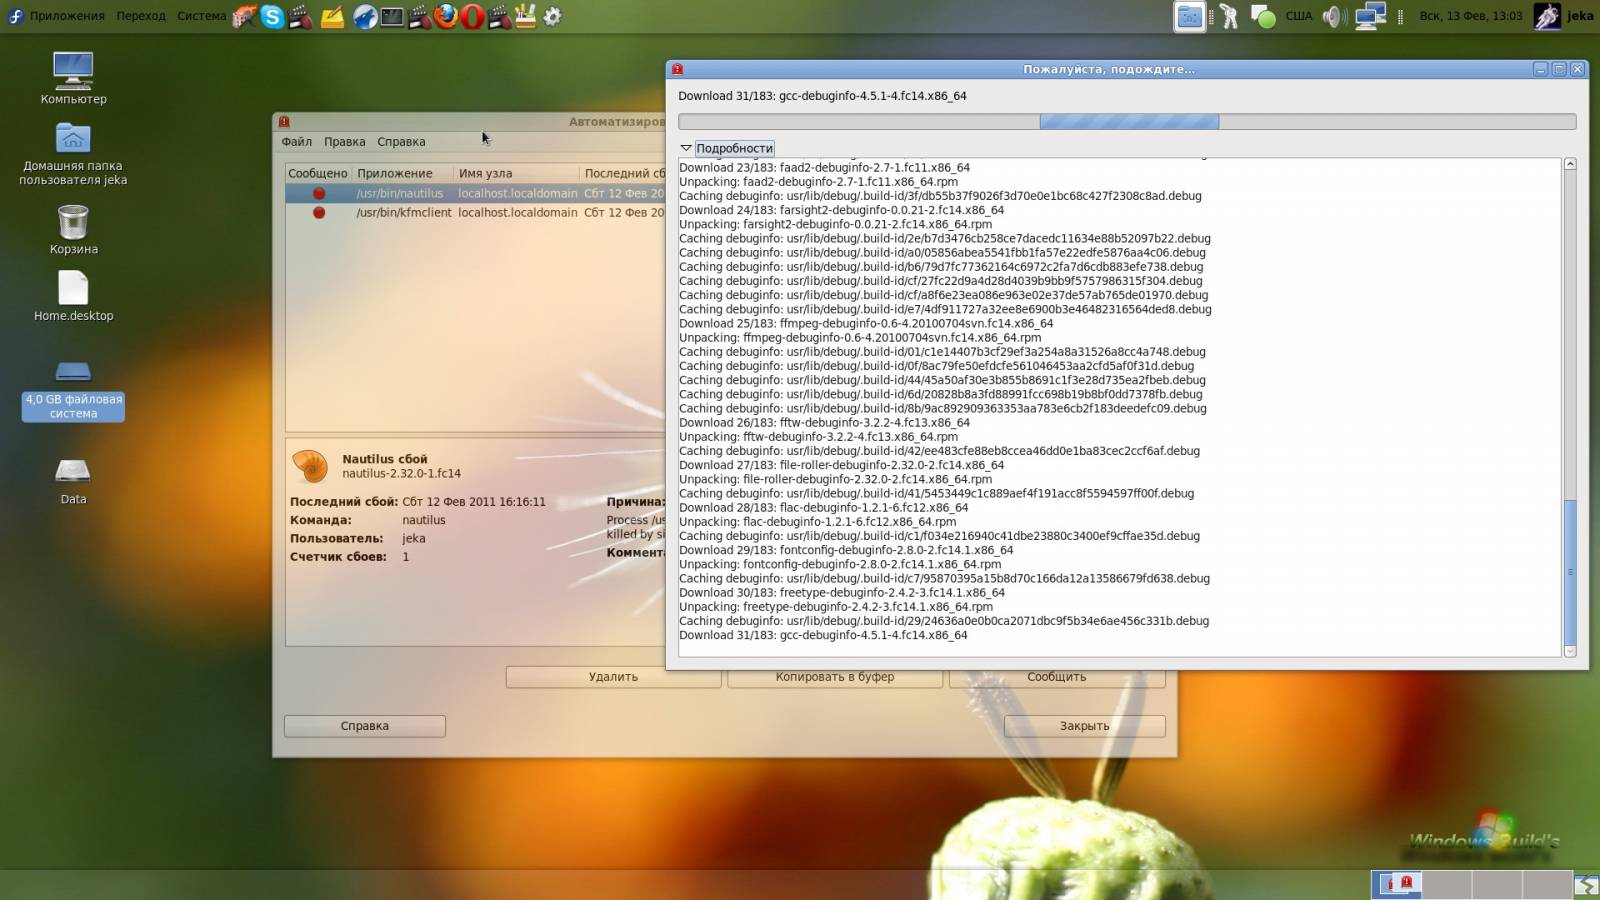Launch the Thunderbird mail icon in the panel

[x=364, y=16]
